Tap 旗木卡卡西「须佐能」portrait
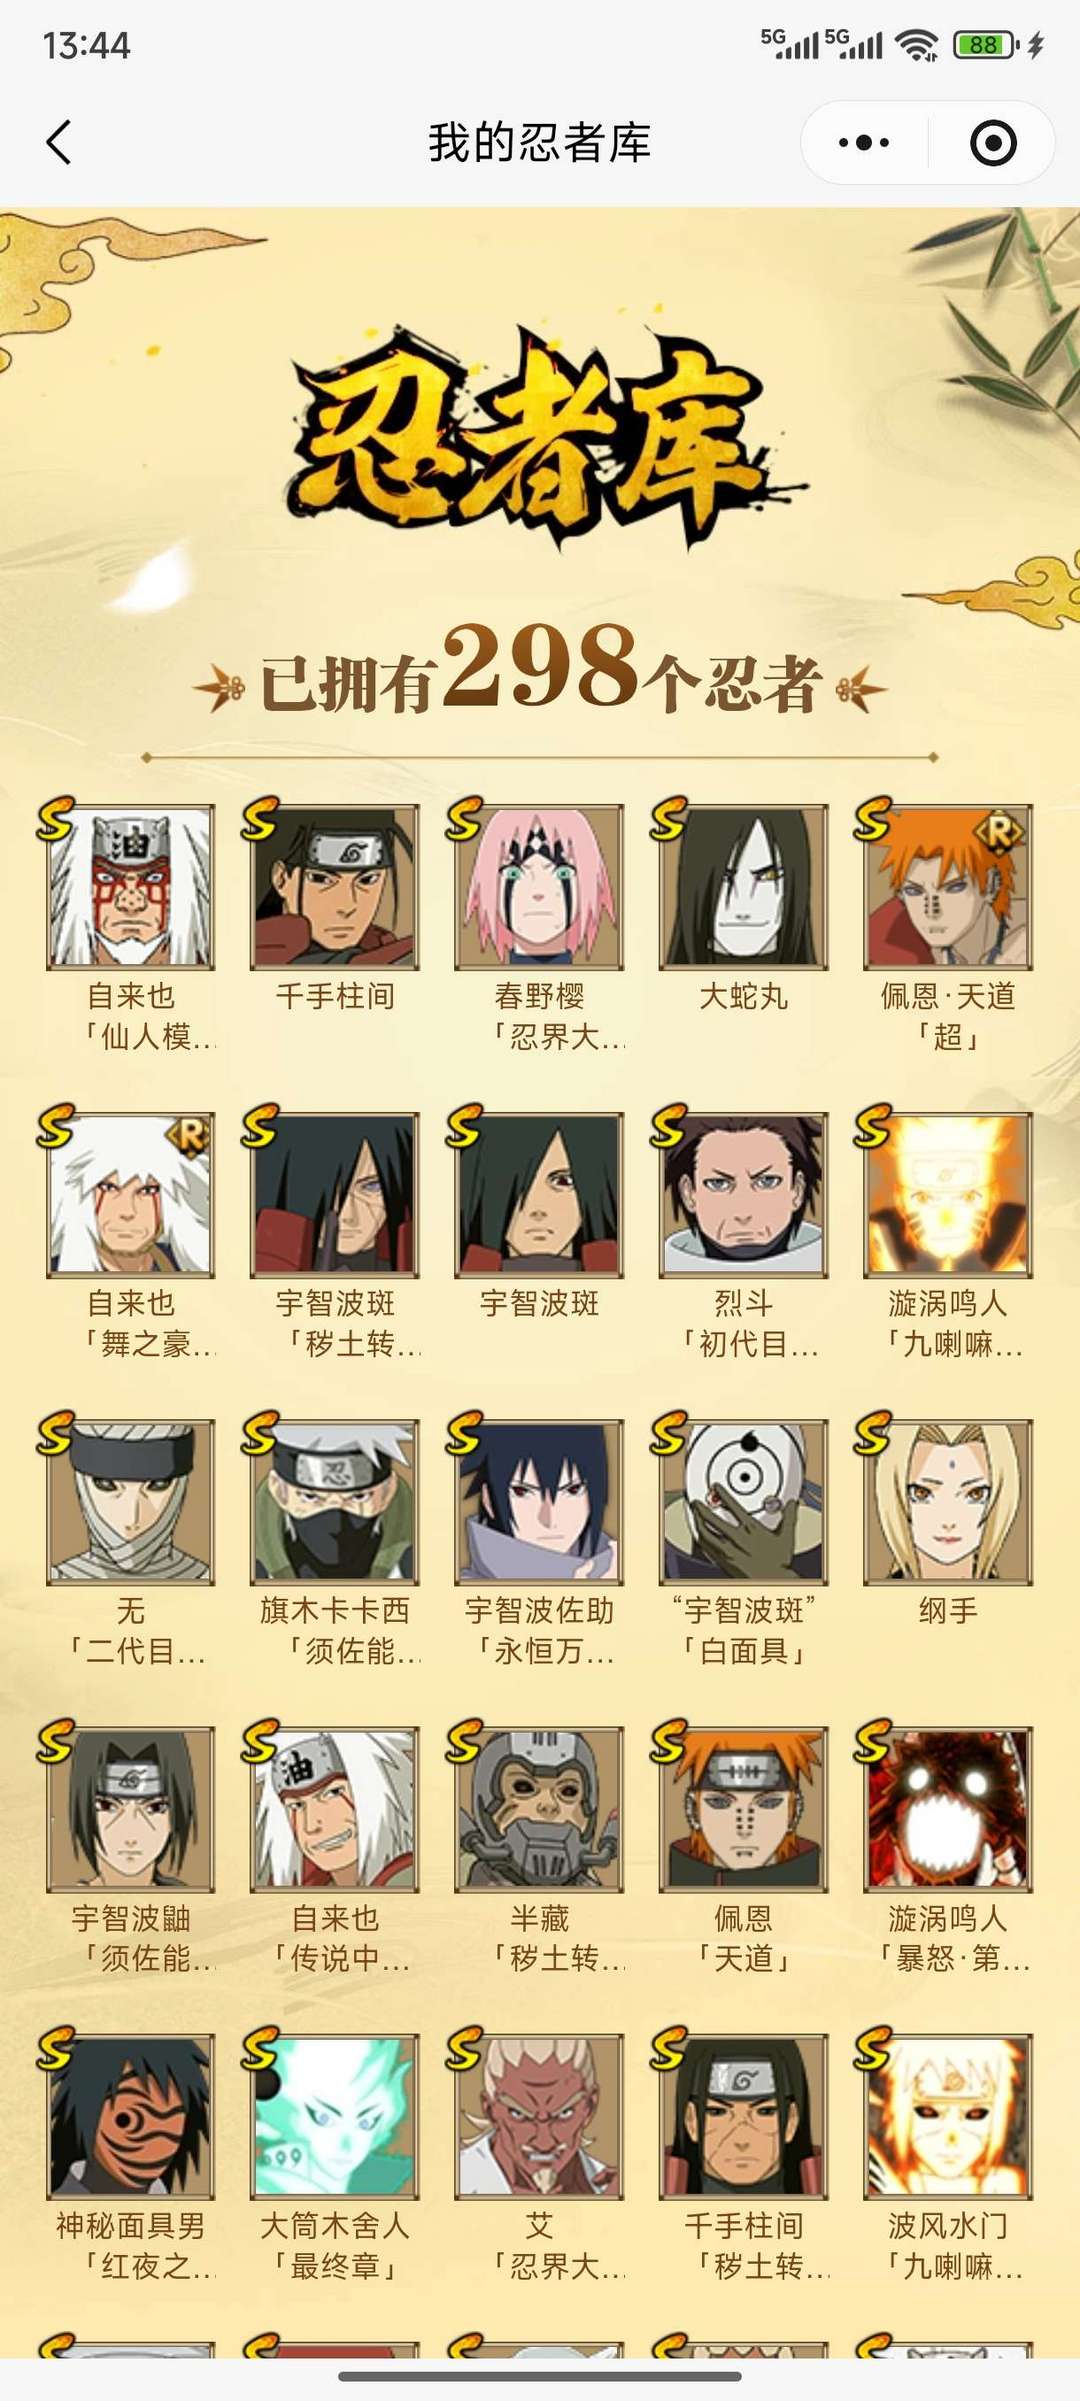The image size is (1080, 2401). click(335, 1502)
